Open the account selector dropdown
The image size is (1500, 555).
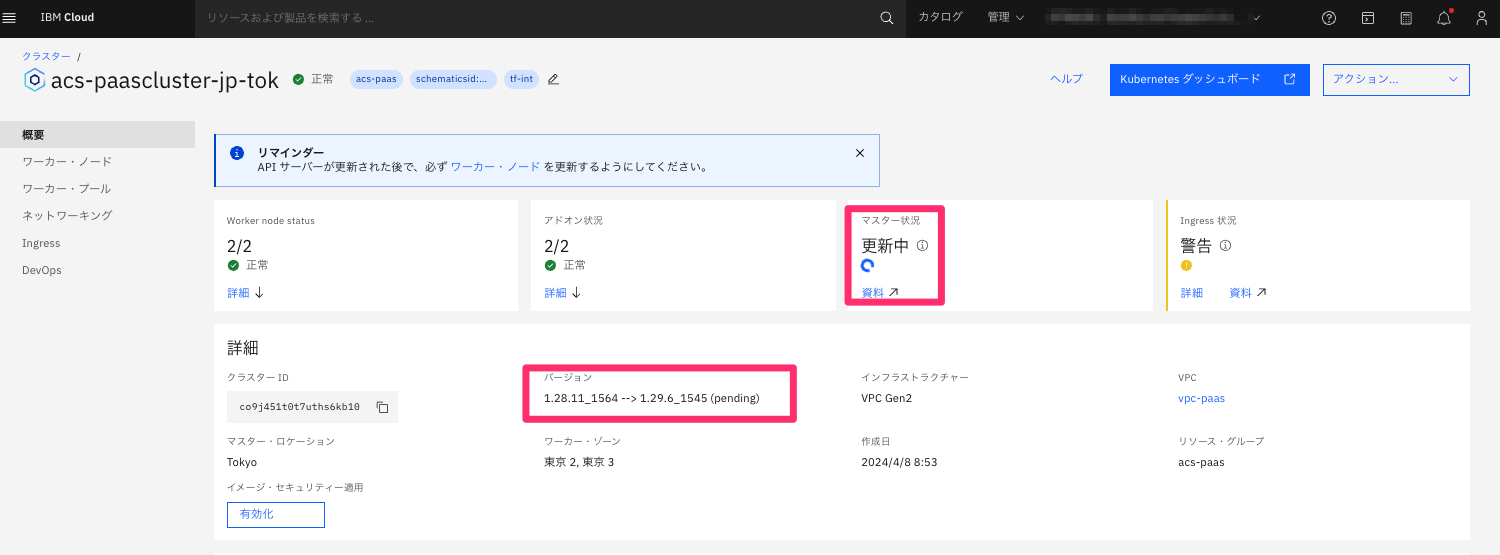1154,18
